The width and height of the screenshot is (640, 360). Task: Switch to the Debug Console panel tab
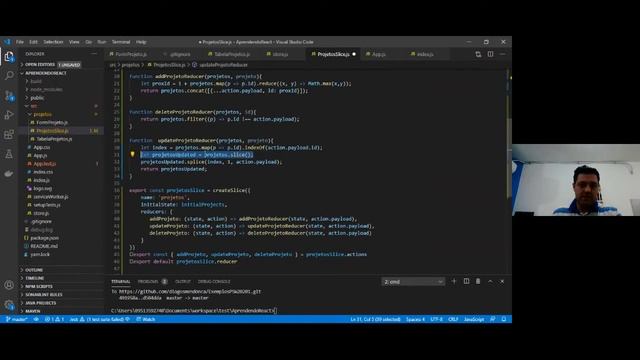[x=214, y=282]
